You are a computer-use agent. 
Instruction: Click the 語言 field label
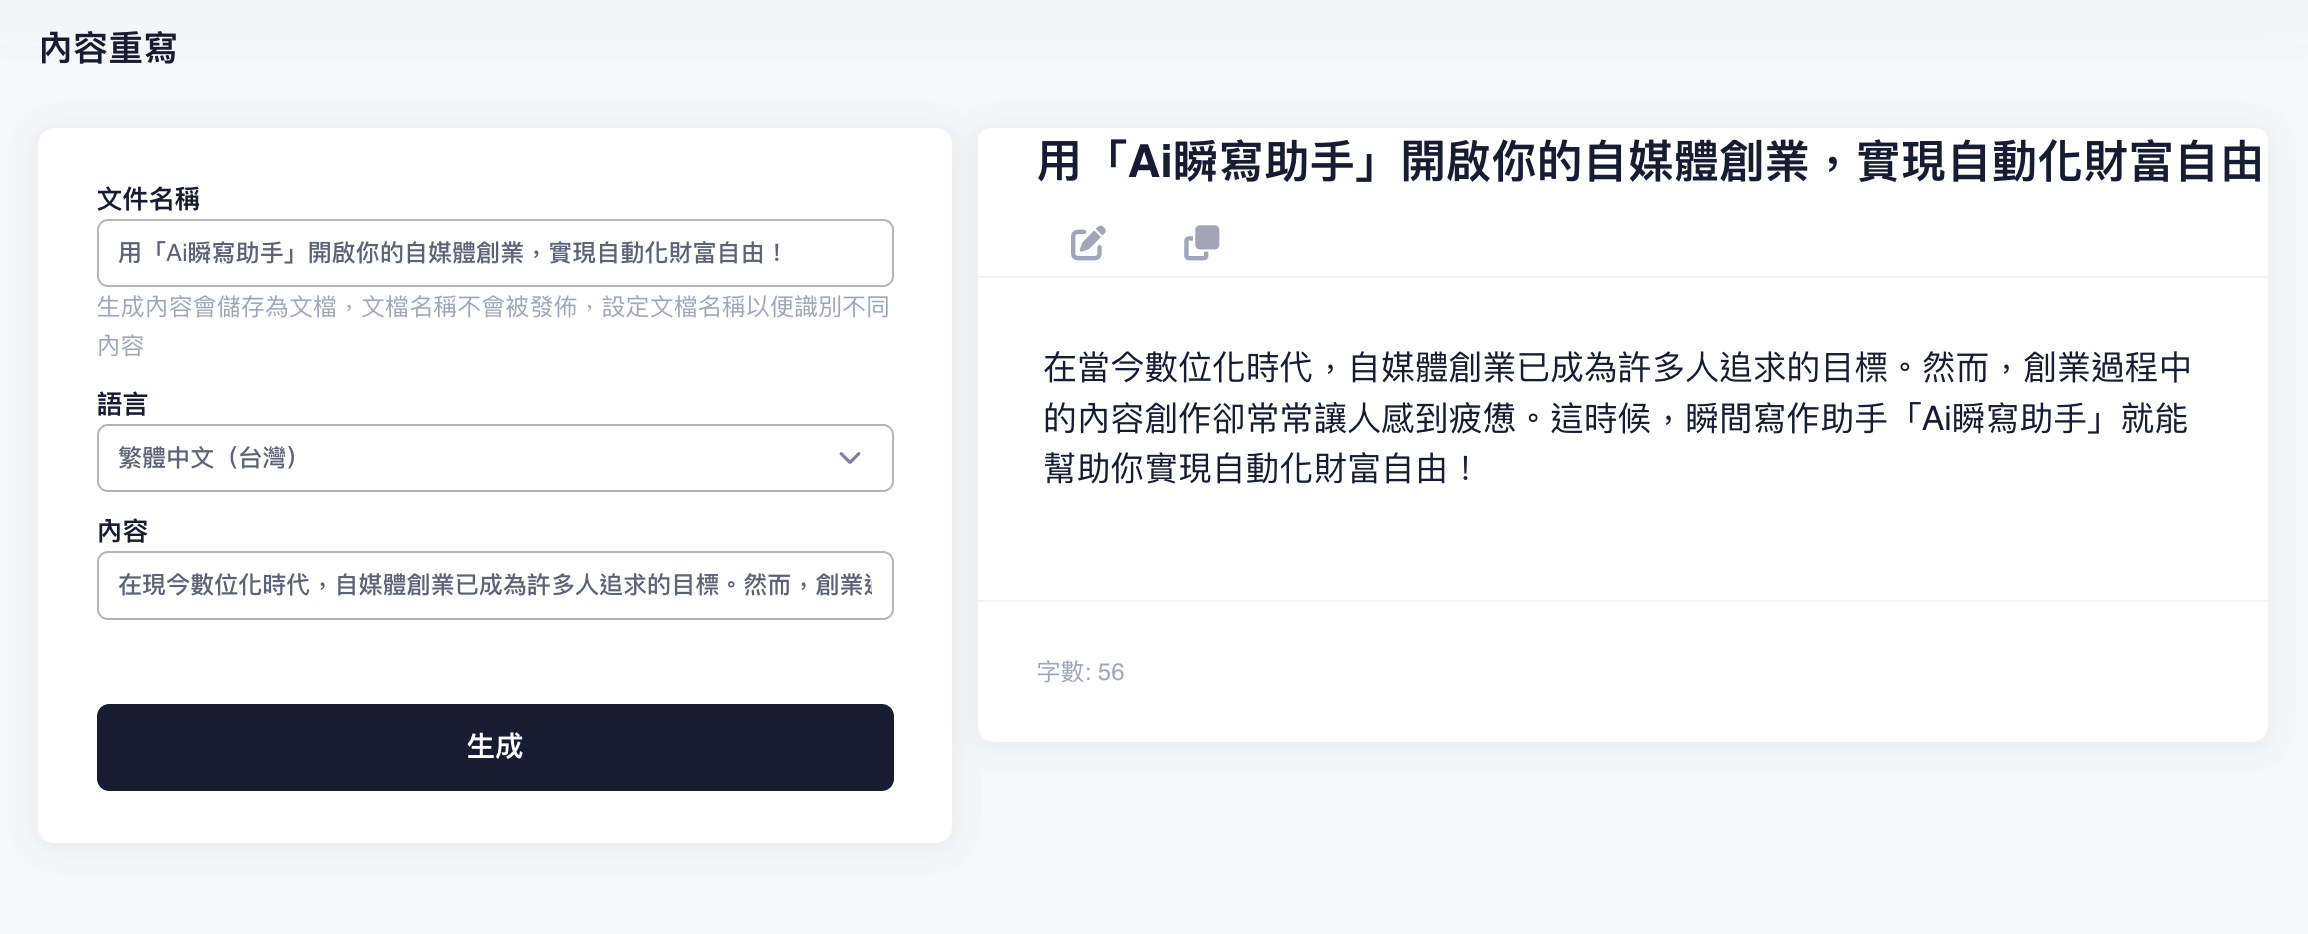tap(122, 404)
